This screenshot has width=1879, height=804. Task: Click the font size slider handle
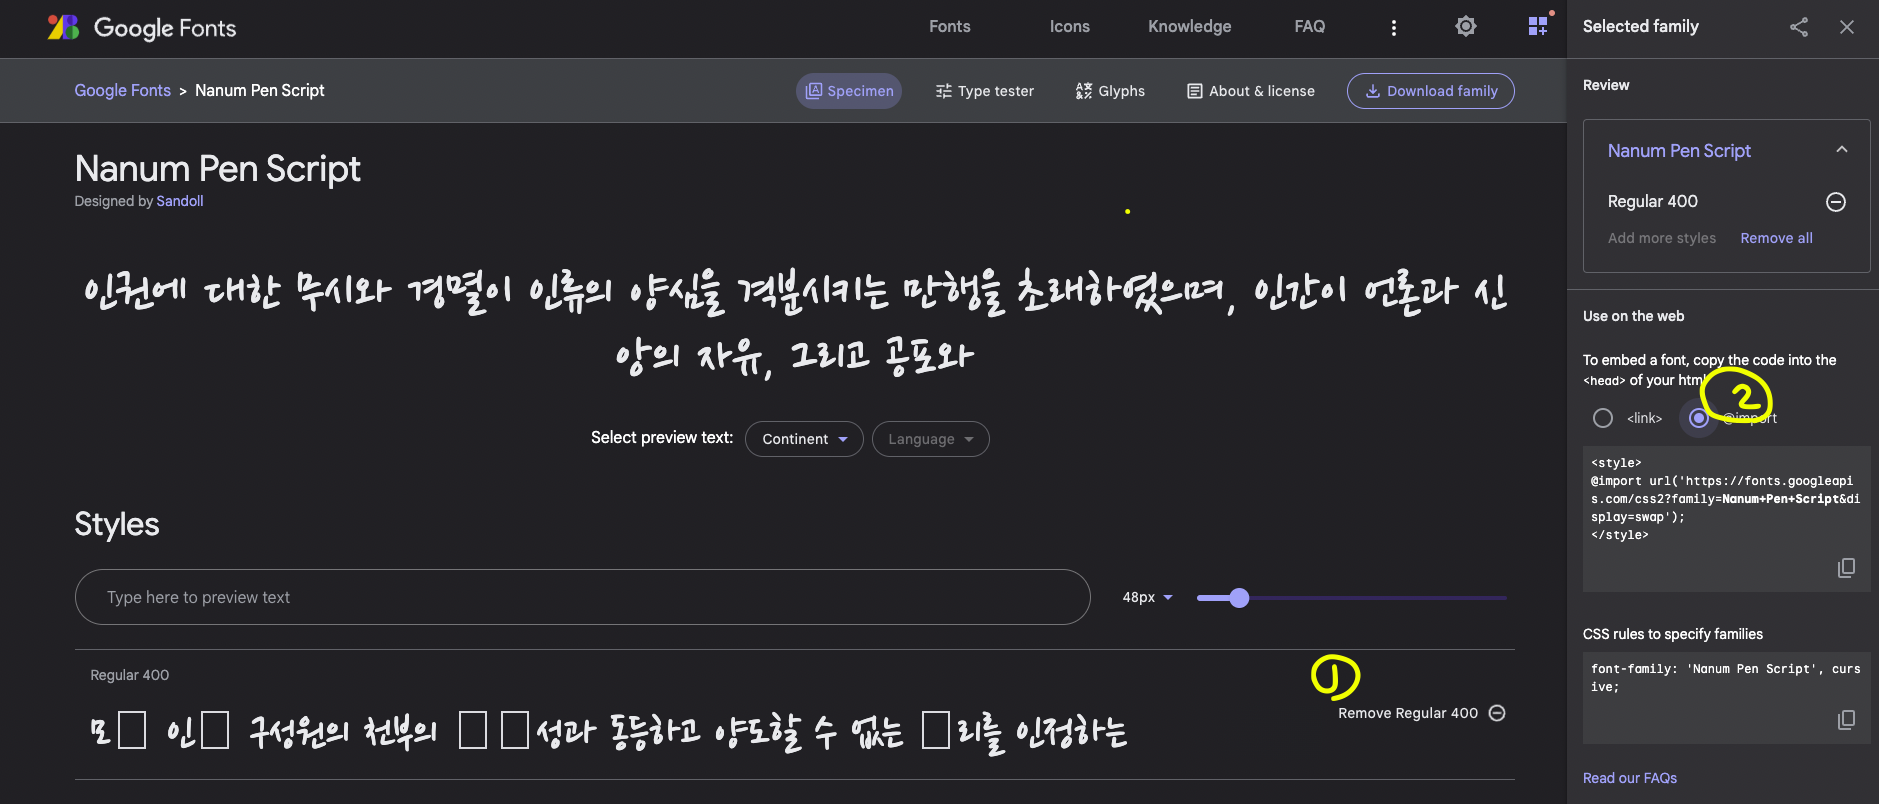click(x=1239, y=598)
